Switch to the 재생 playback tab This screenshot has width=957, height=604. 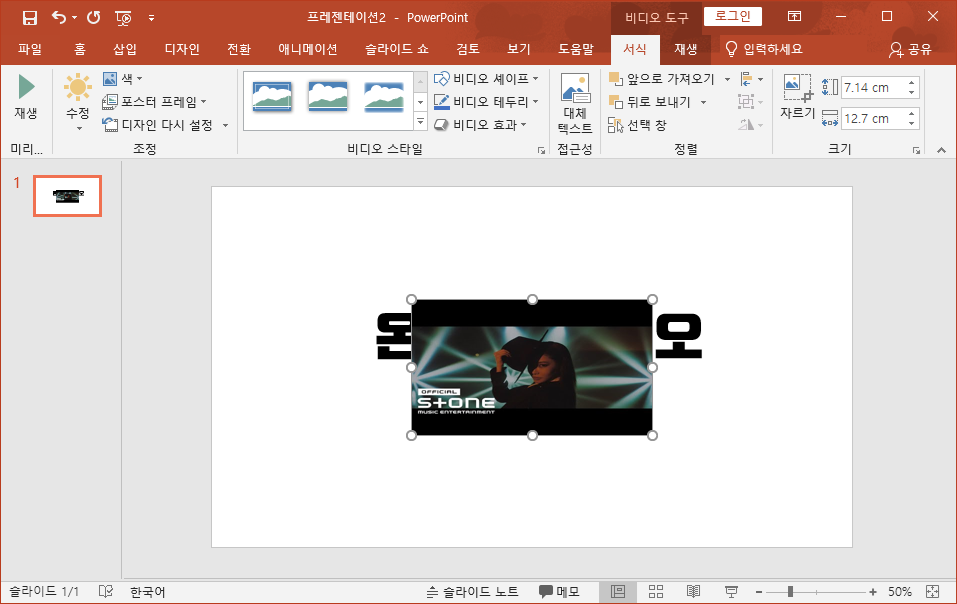click(x=685, y=49)
